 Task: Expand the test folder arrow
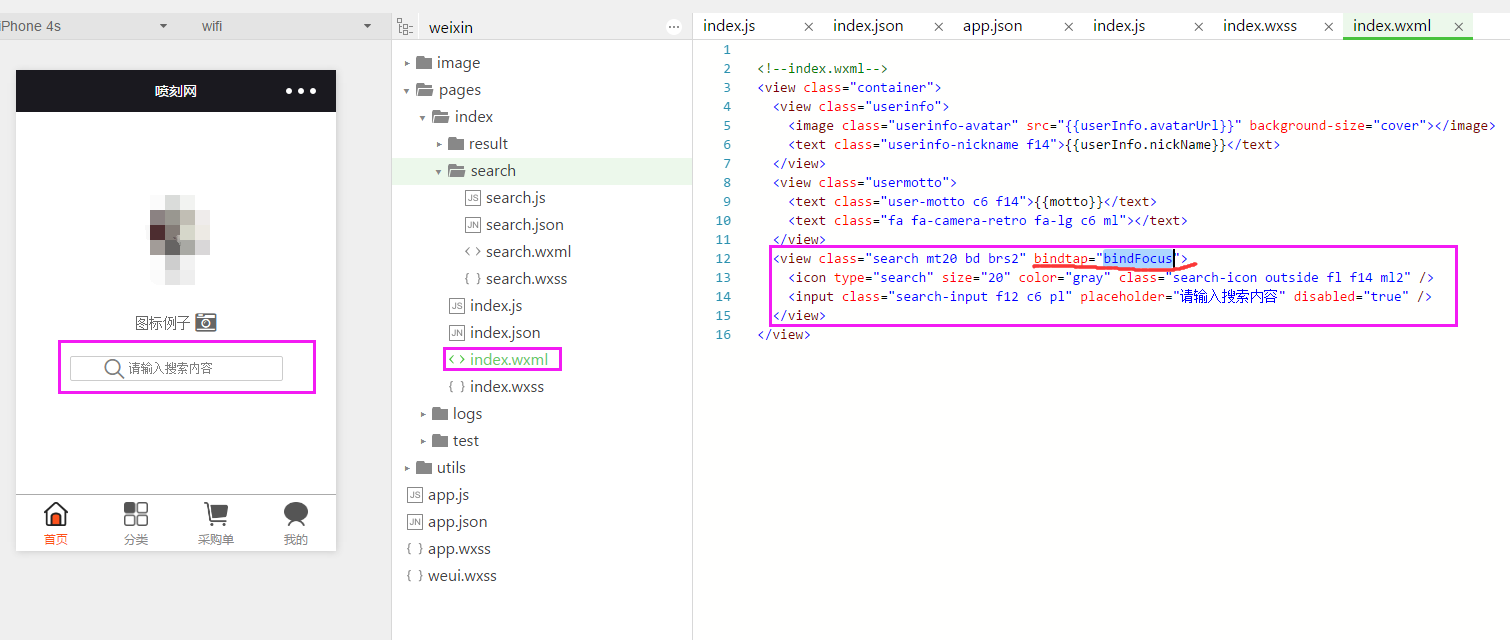423,441
